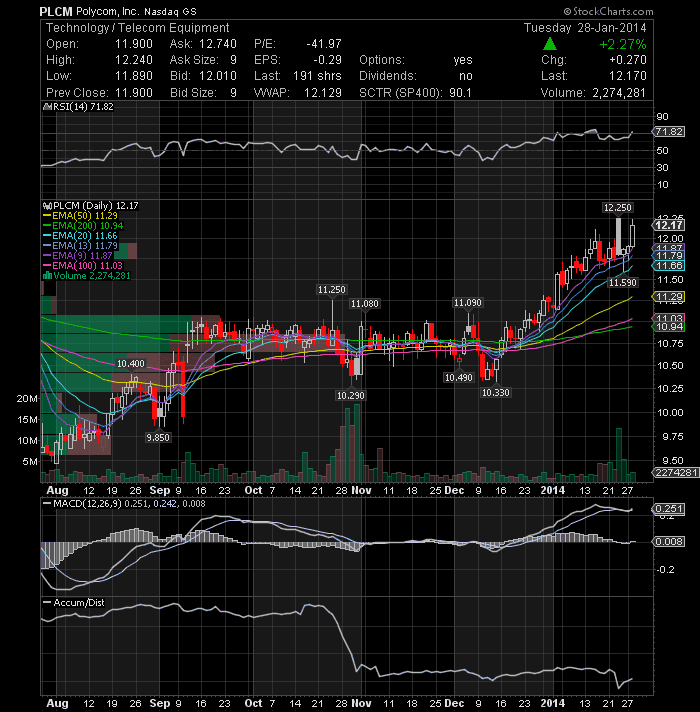Select the PLCM ticker symbol in the title
The image size is (700, 712).
55,11
